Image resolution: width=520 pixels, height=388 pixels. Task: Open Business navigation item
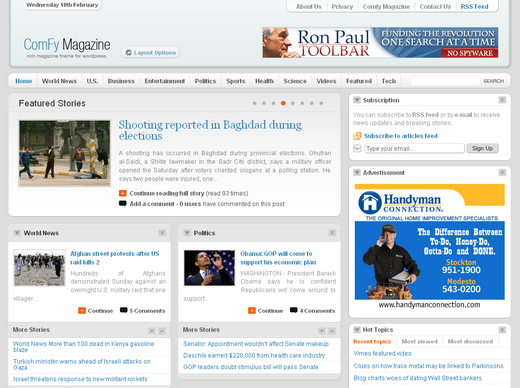pyautogui.click(x=121, y=81)
